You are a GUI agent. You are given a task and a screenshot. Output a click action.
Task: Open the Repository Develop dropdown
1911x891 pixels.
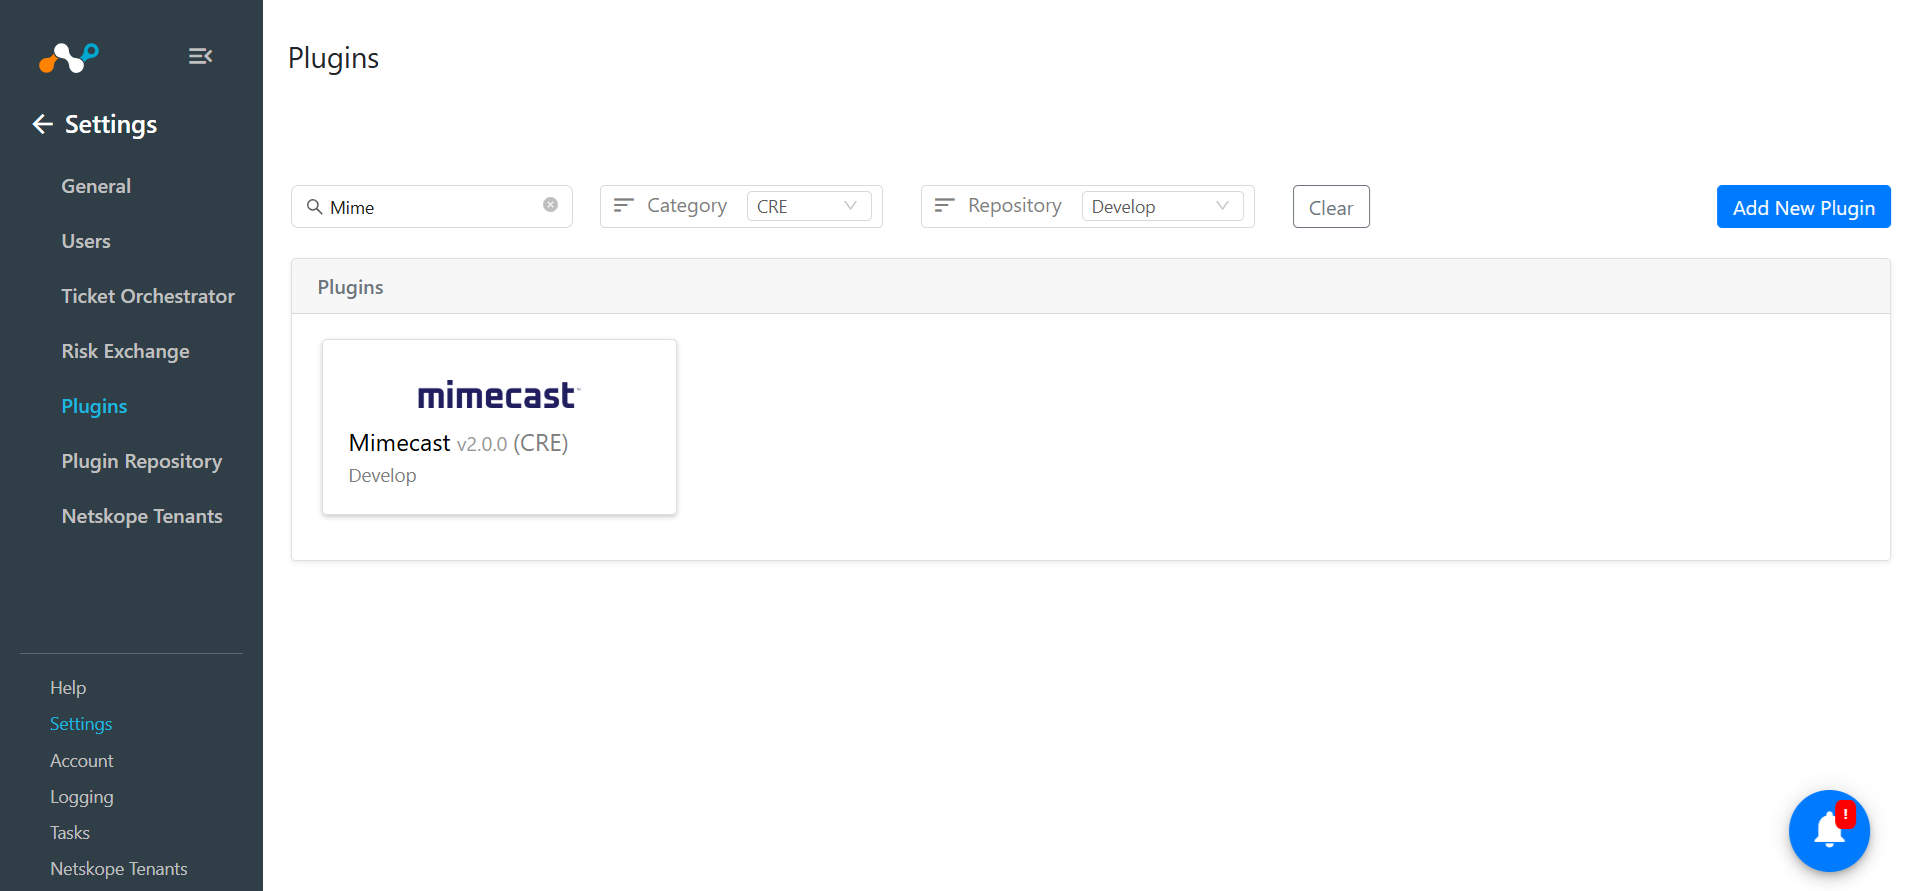(1162, 206)
